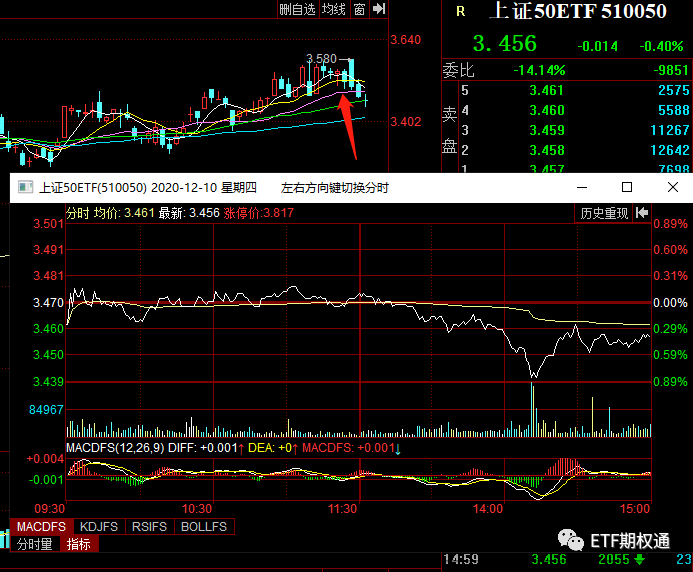Image resolution: width=693 pixels, height=572 pixels.
Task: Click the 84967 volume scale label
Action: tap(46, 410)
